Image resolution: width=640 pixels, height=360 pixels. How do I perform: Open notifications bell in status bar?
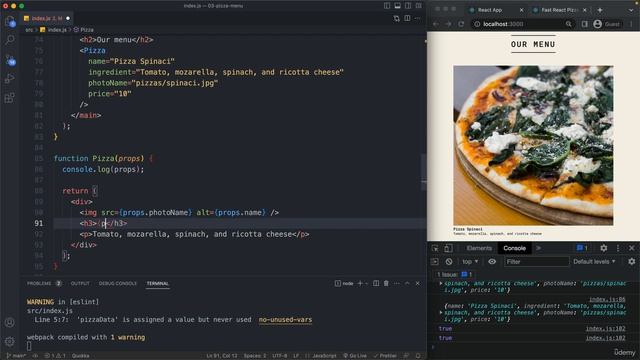[x=418, y=356]
